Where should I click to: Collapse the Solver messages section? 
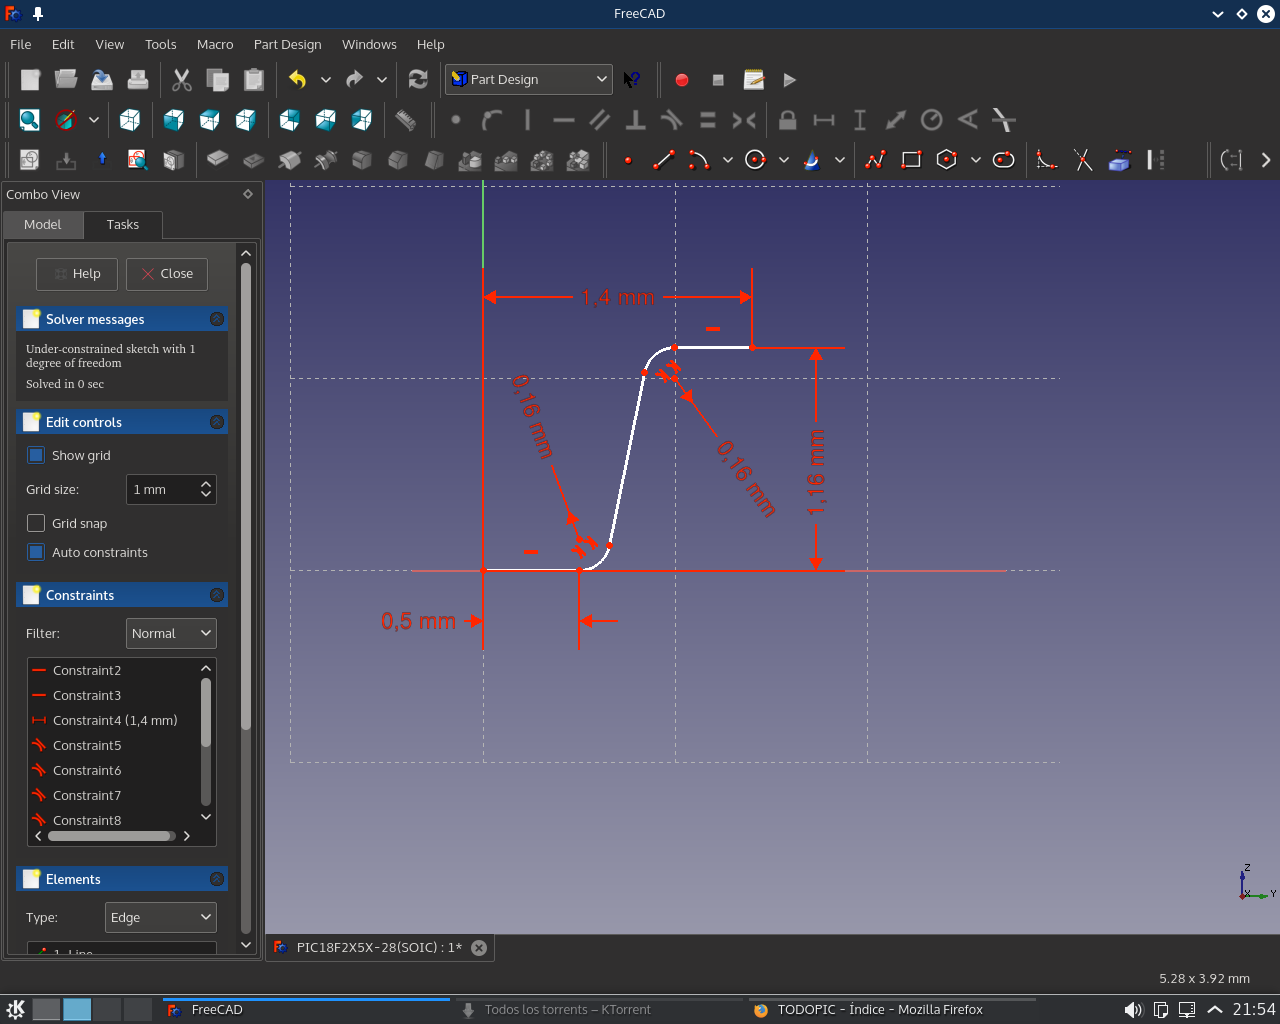[x=217, y=319]
